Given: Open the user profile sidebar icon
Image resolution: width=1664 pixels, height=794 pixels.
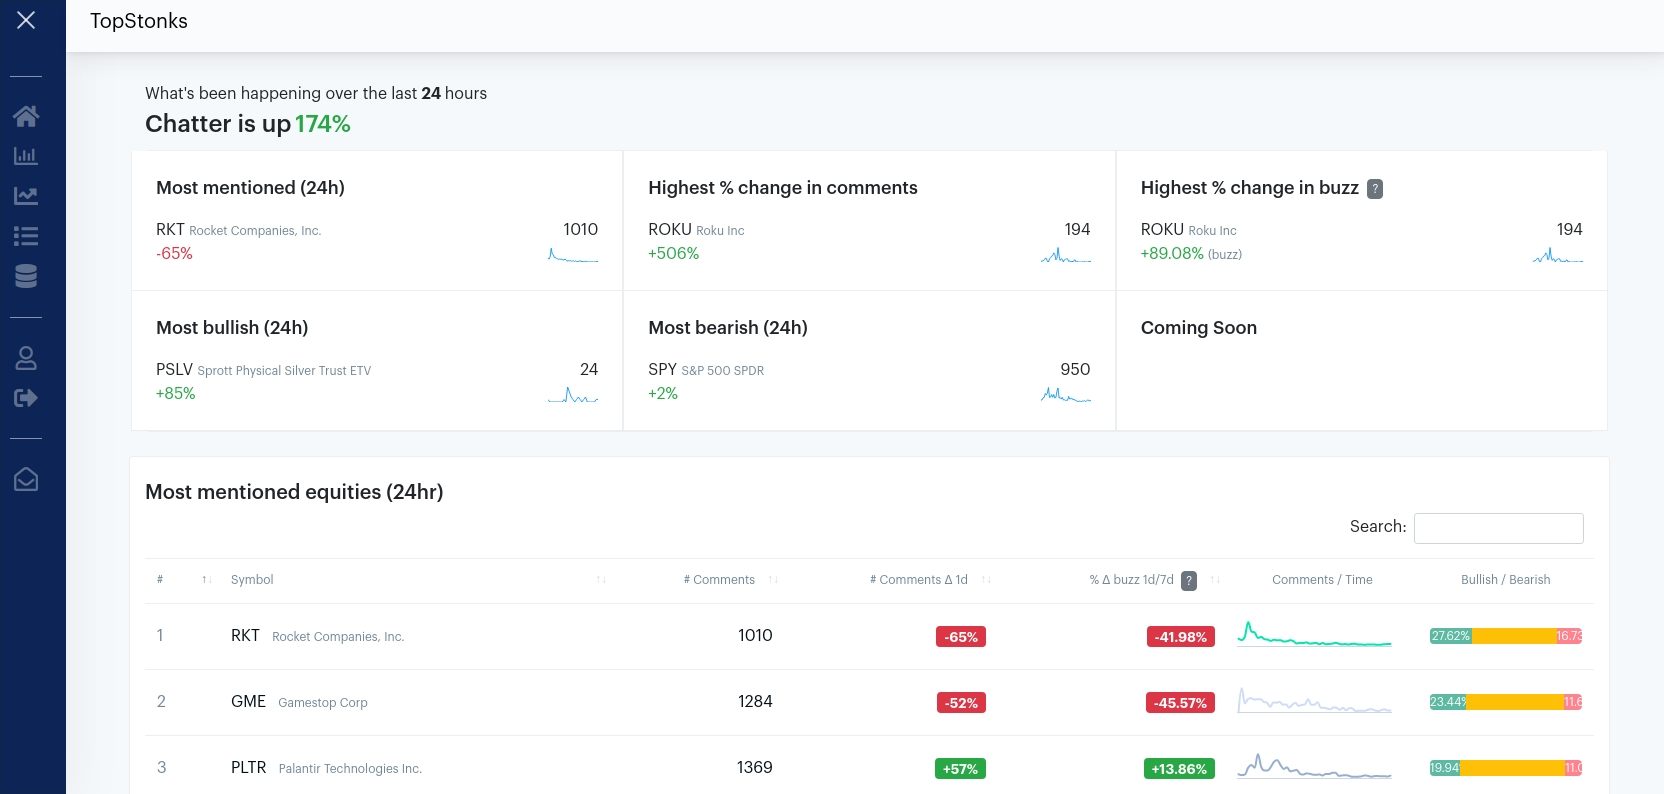Looking at the screenshot, I should pyautogui.click(x=26, y=358).
